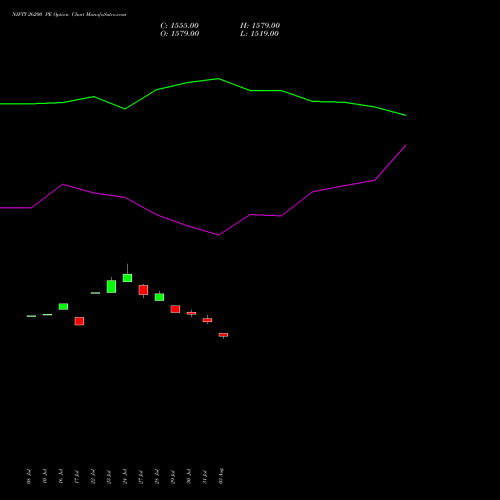Screen dimensions: 500x500
Task: Select the green candle above 23 Jul
Action: point(111,286)
